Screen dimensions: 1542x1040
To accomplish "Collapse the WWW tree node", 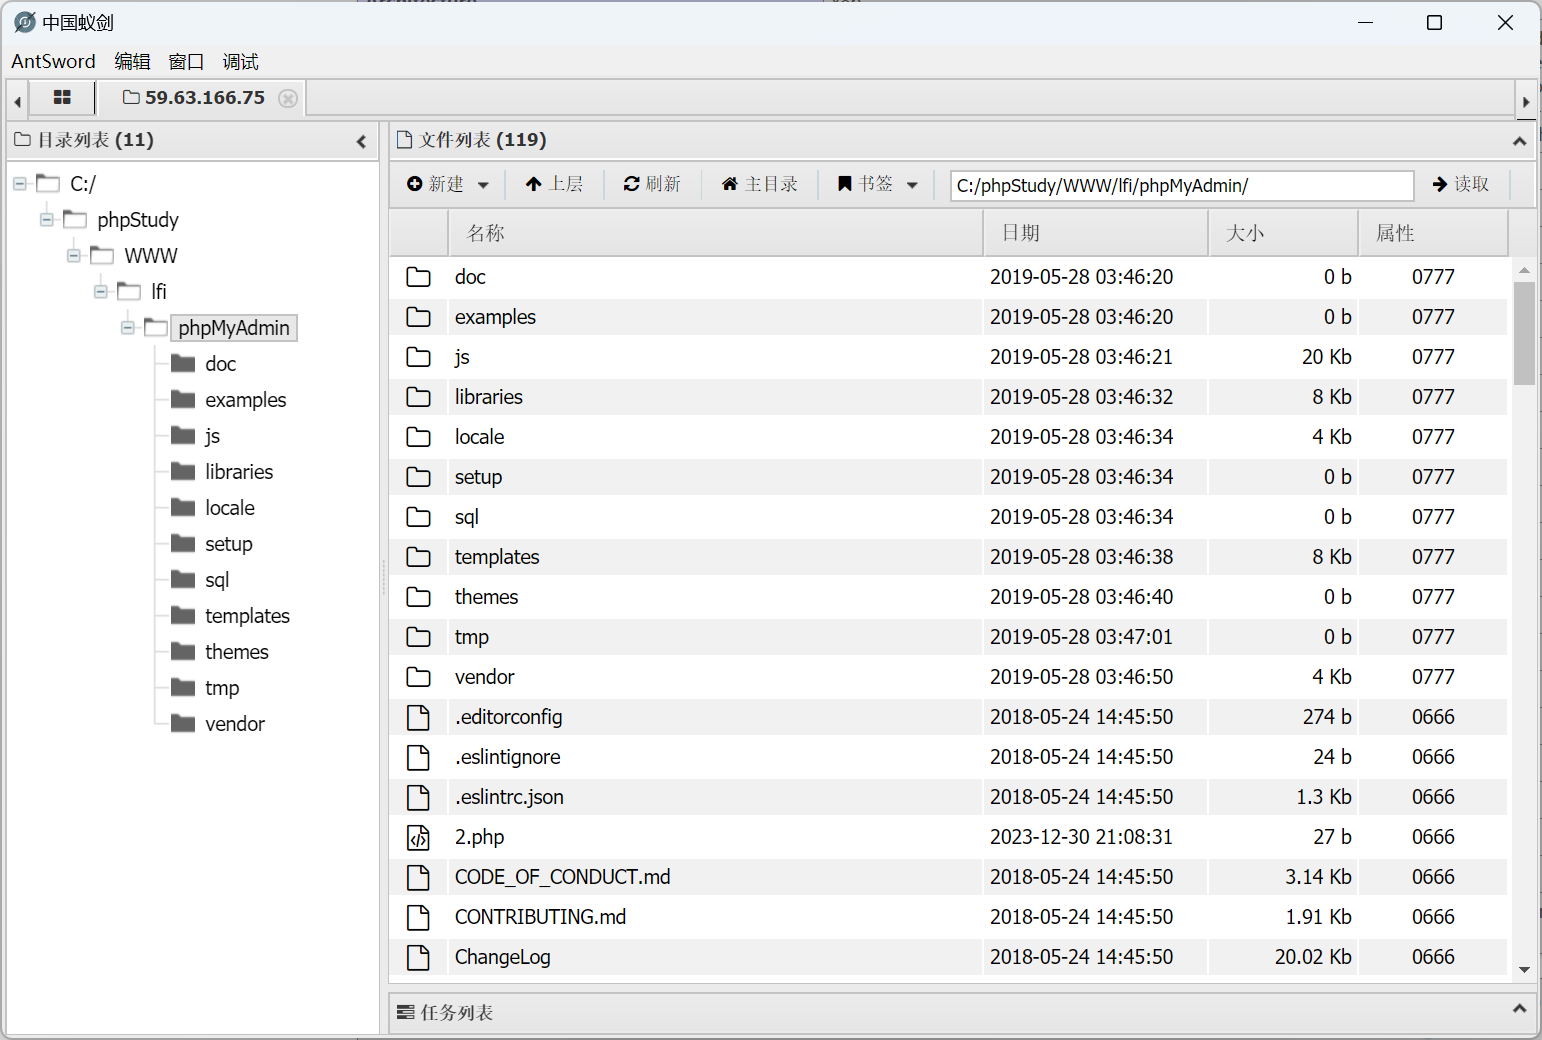I will pos(74,256).
